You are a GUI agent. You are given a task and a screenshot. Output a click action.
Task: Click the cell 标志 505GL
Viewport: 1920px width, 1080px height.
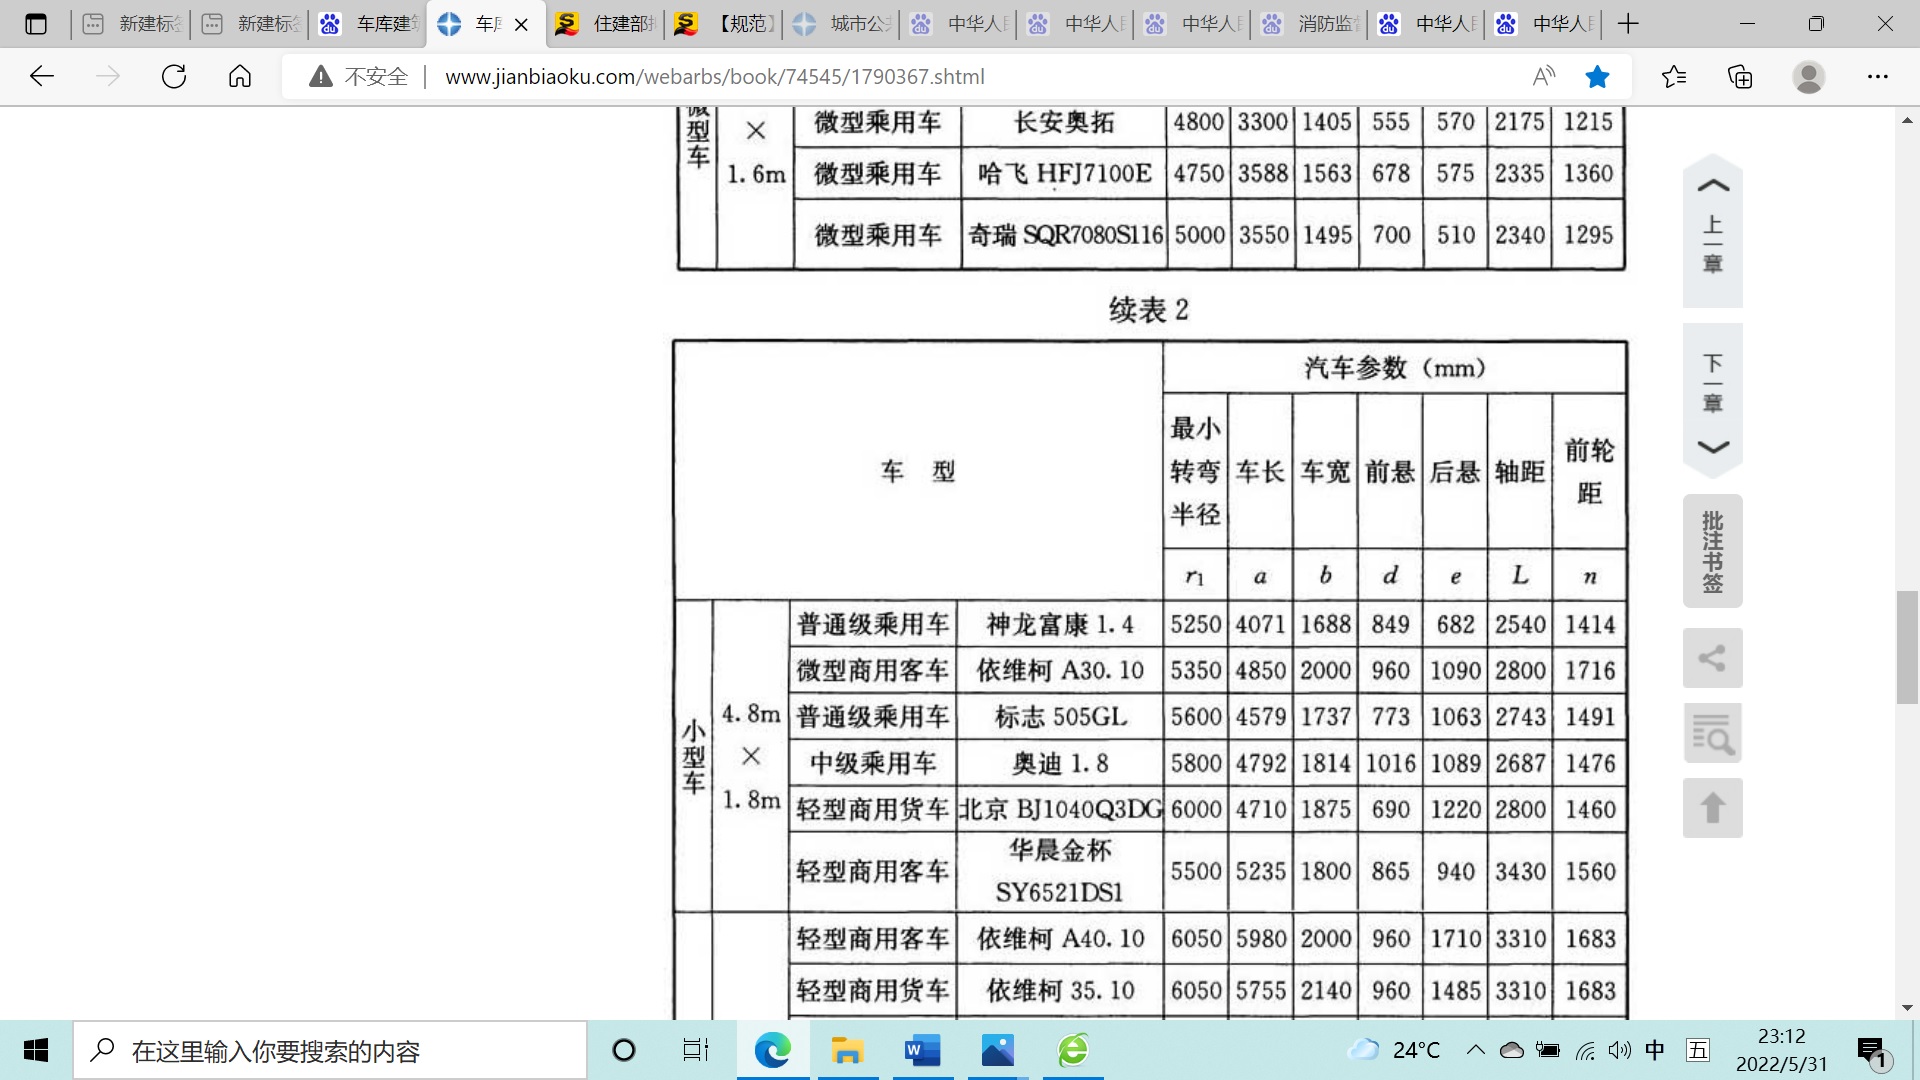1060,717
